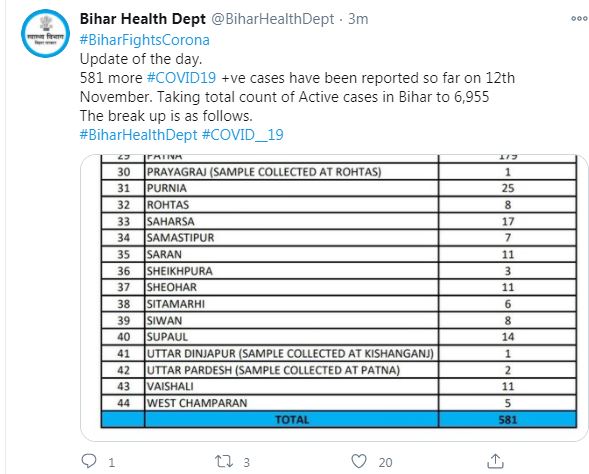589x474 pixels.
Task: Open the #COVID19 hashtag link
Action: pos(181,78)
